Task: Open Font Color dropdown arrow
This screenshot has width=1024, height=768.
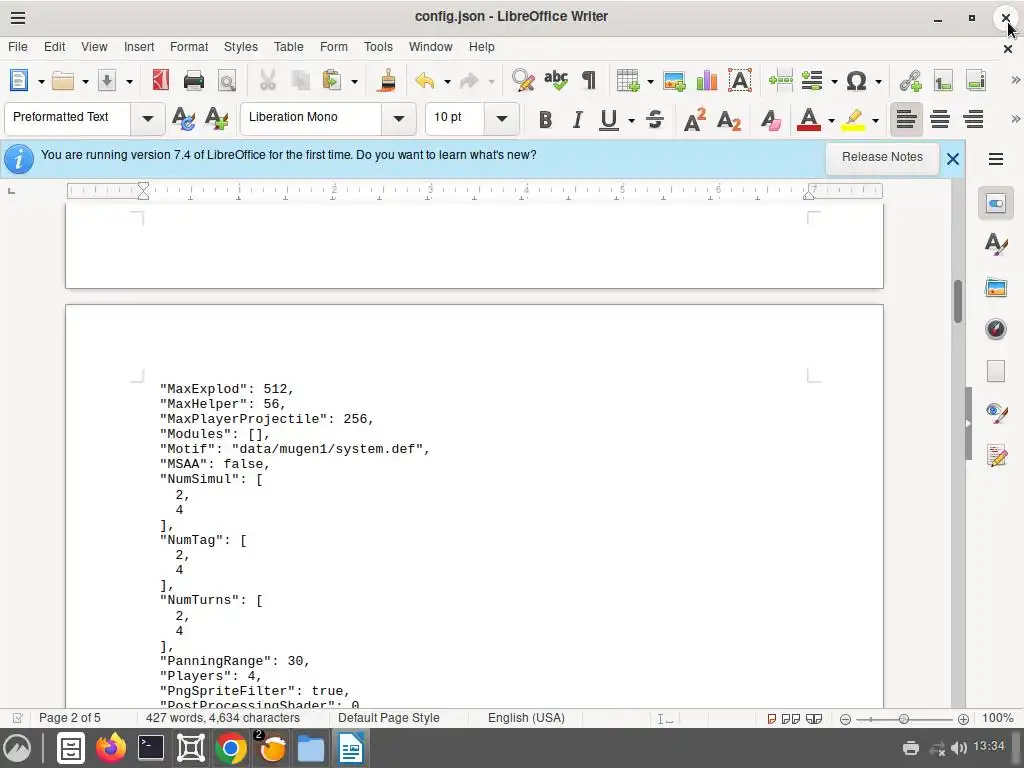Action: (x=831, y=120)
